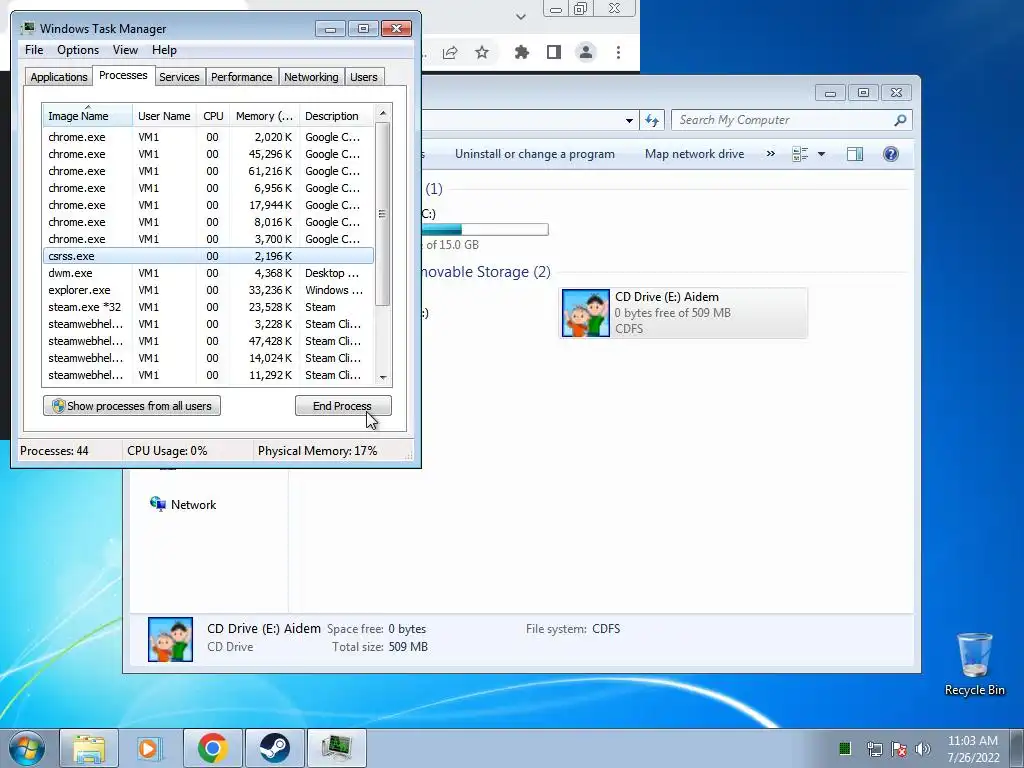The width and height of the screenshot is (1024, 768).
Task: Sort processes by Image Name column
Action: [88, 116]
